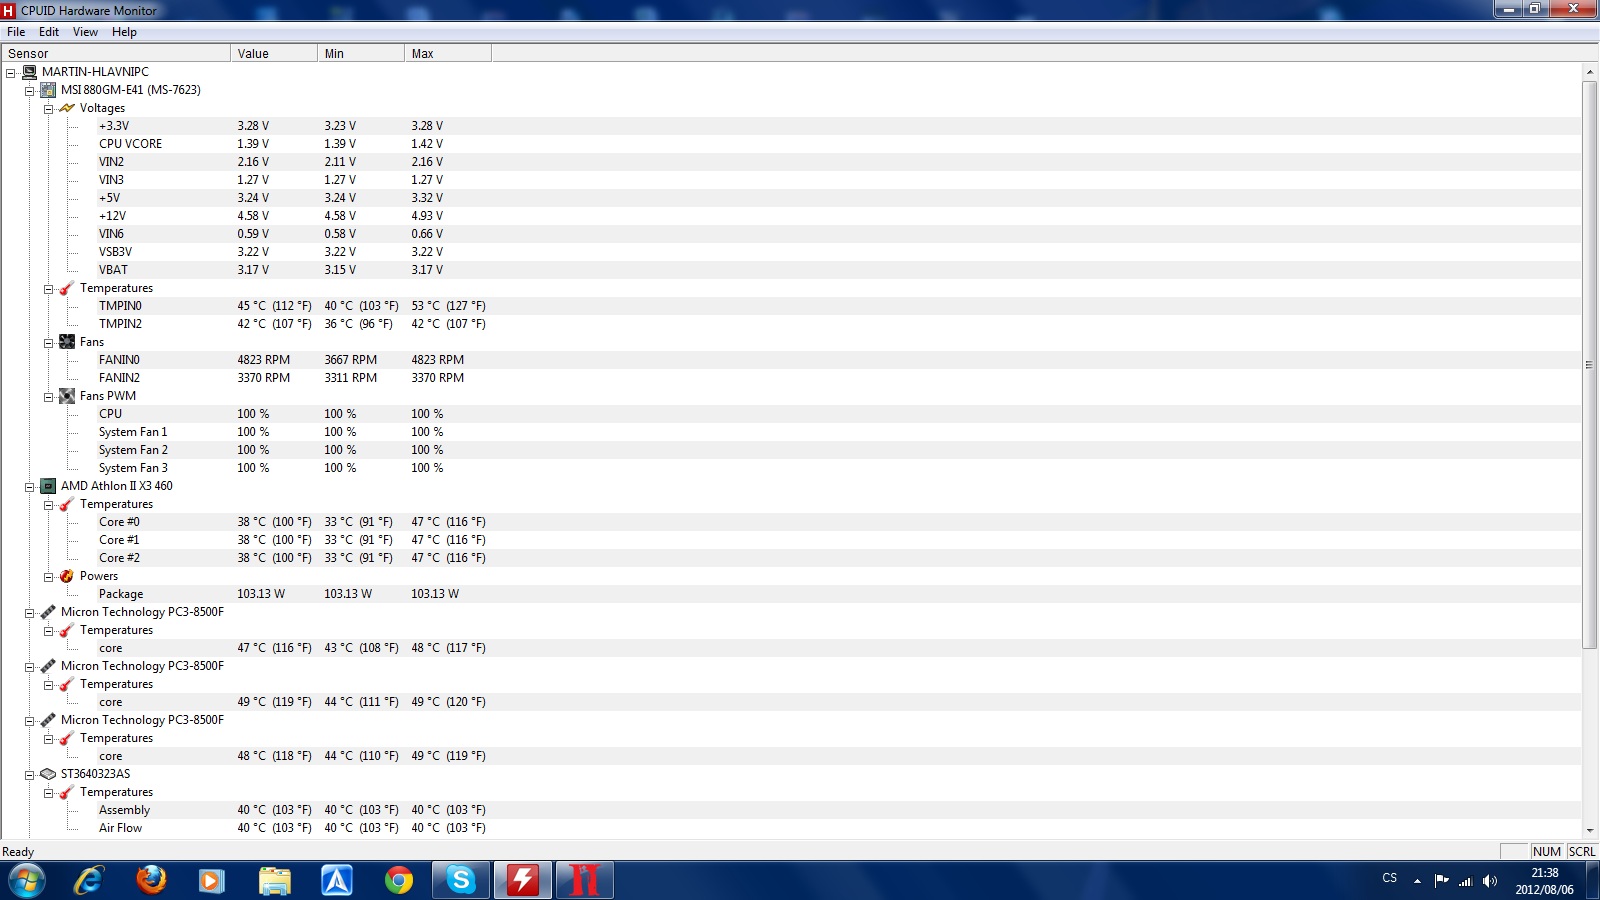Click the Action Center flag tray icon
The width and height of the screenshot is (1600, 900).
1441,881
